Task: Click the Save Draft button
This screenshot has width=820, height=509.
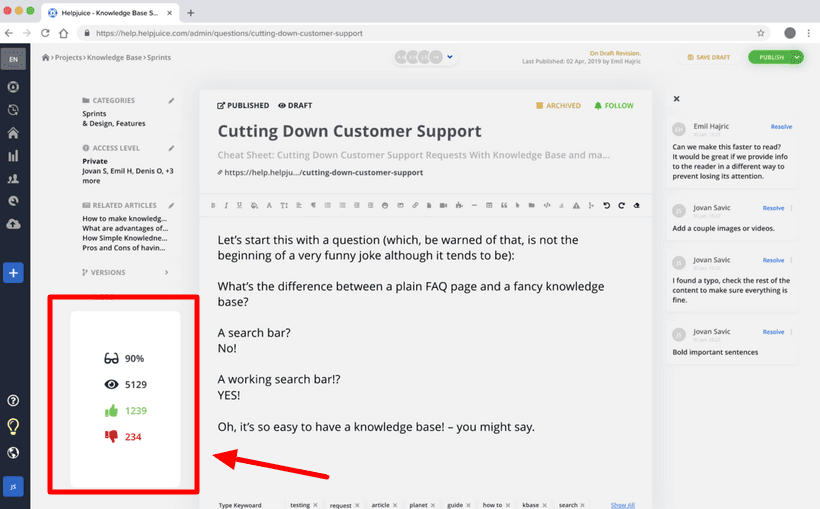Action: tap(710, 57)
